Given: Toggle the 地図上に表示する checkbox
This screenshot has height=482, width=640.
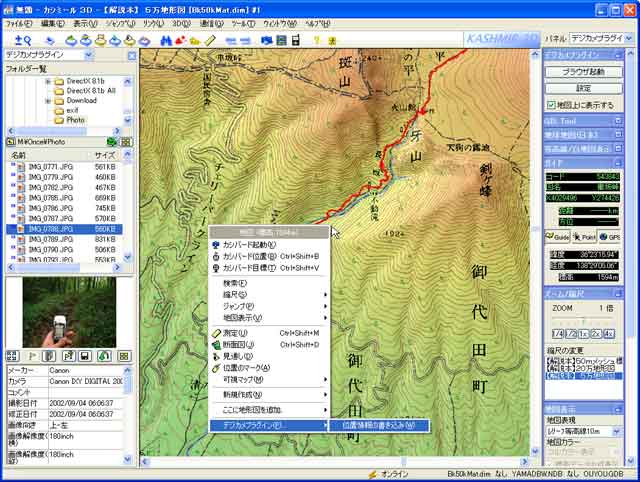Looking at the screenshot, I should (x=551, y=104).
